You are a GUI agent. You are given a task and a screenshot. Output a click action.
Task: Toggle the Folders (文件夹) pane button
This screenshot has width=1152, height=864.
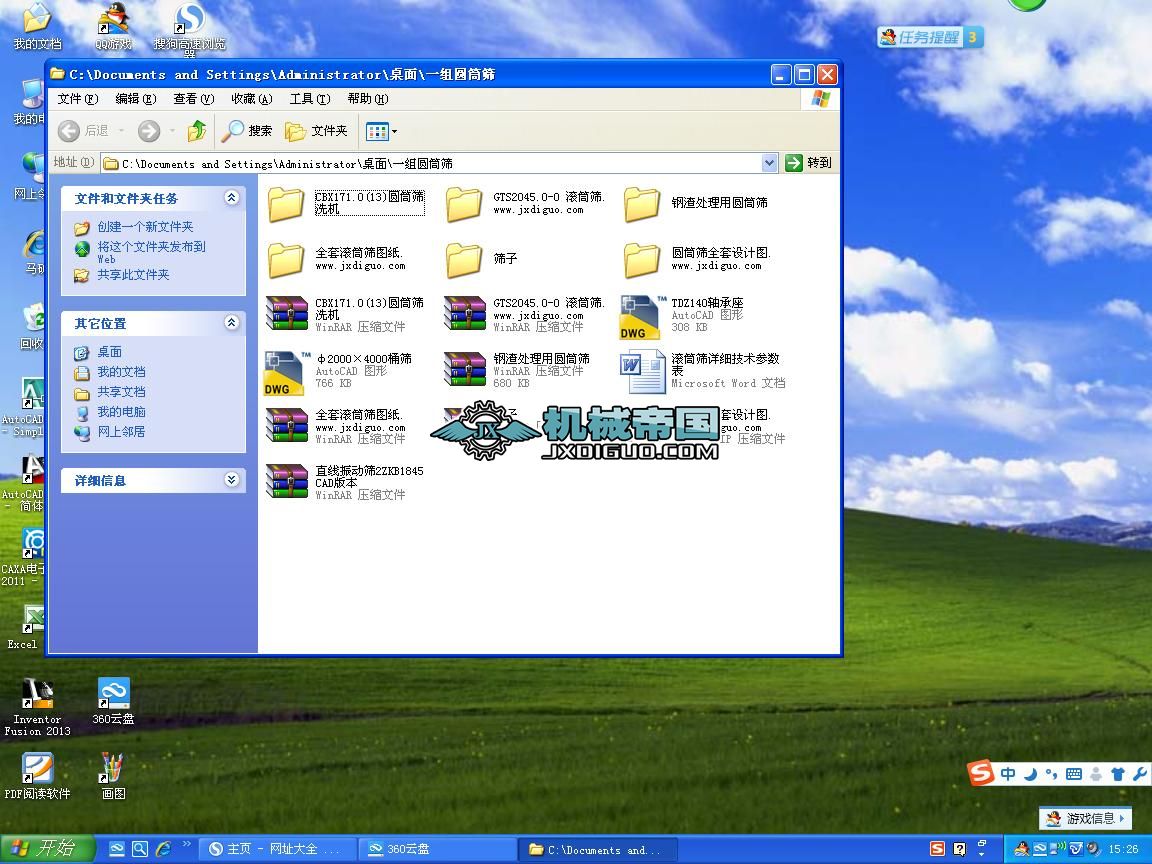tap(317, 131)
